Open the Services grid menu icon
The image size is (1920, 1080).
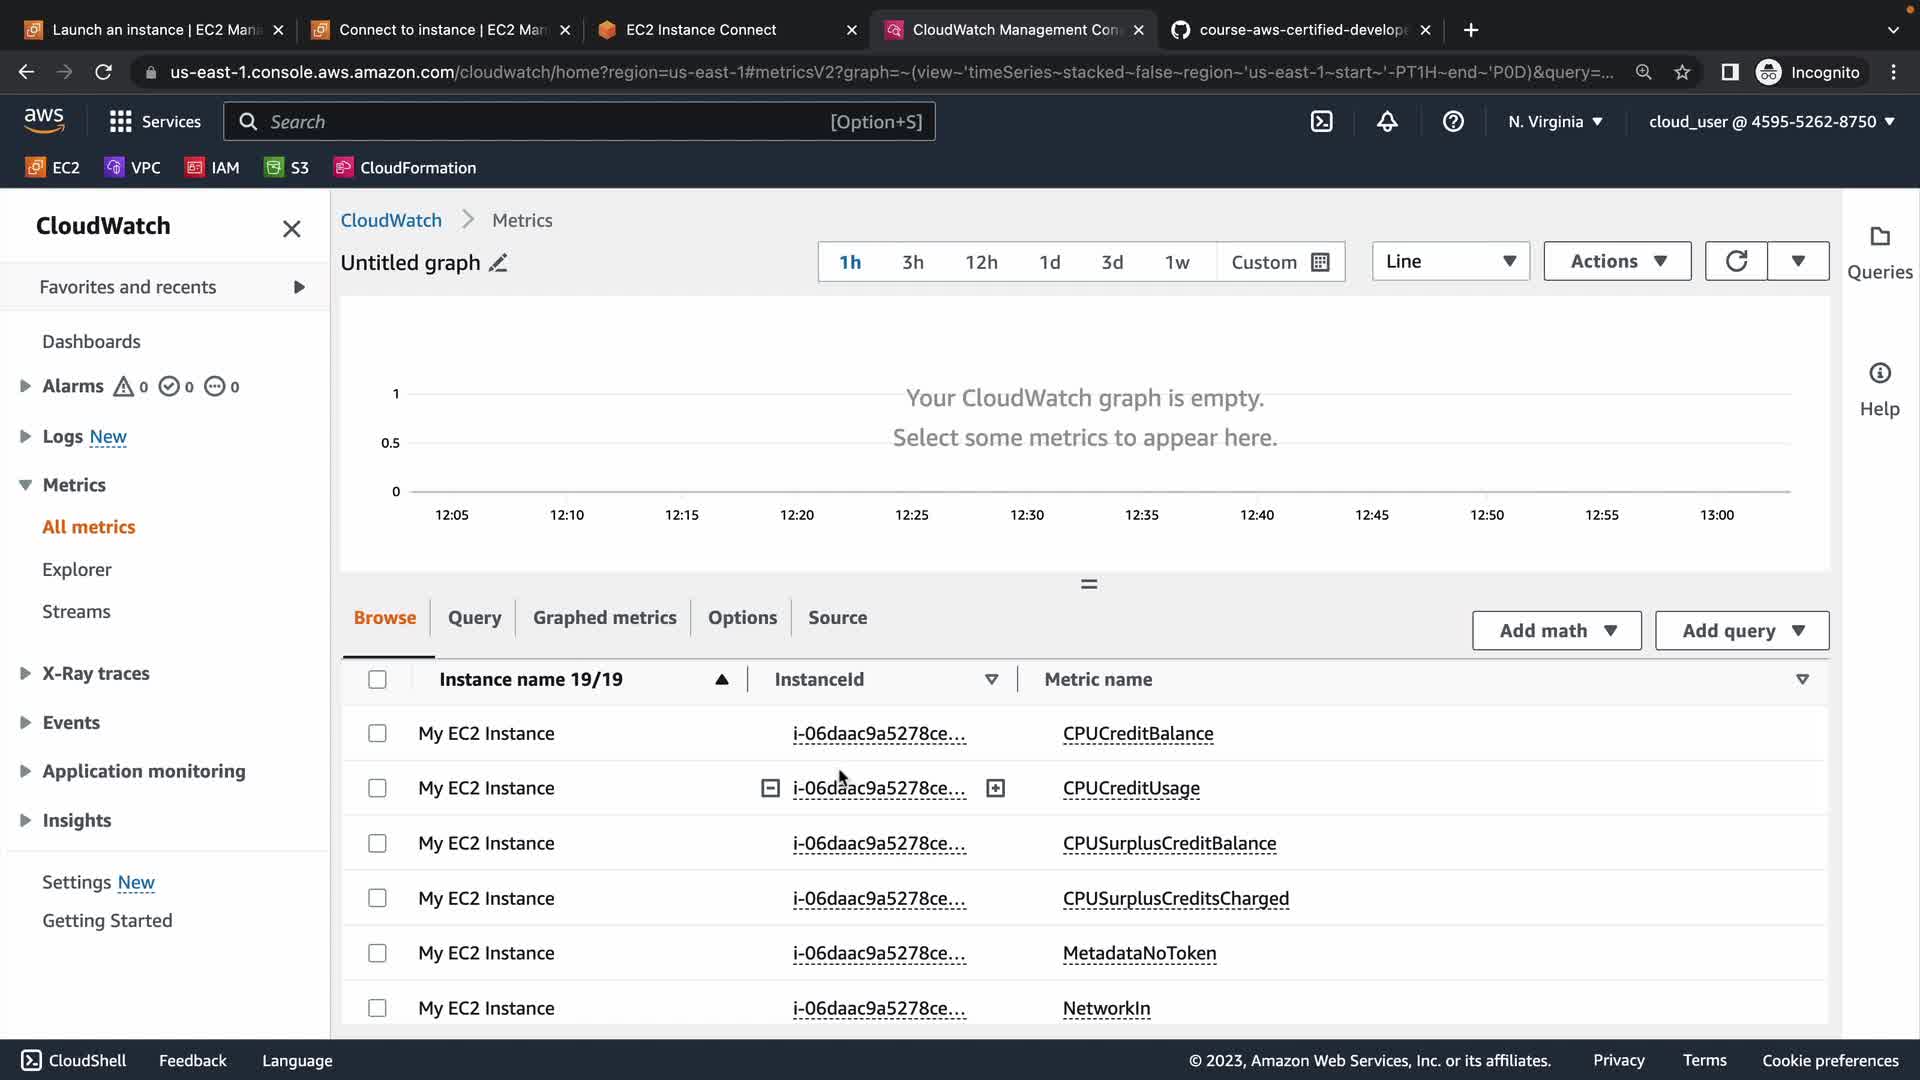(x=121, y=122)
